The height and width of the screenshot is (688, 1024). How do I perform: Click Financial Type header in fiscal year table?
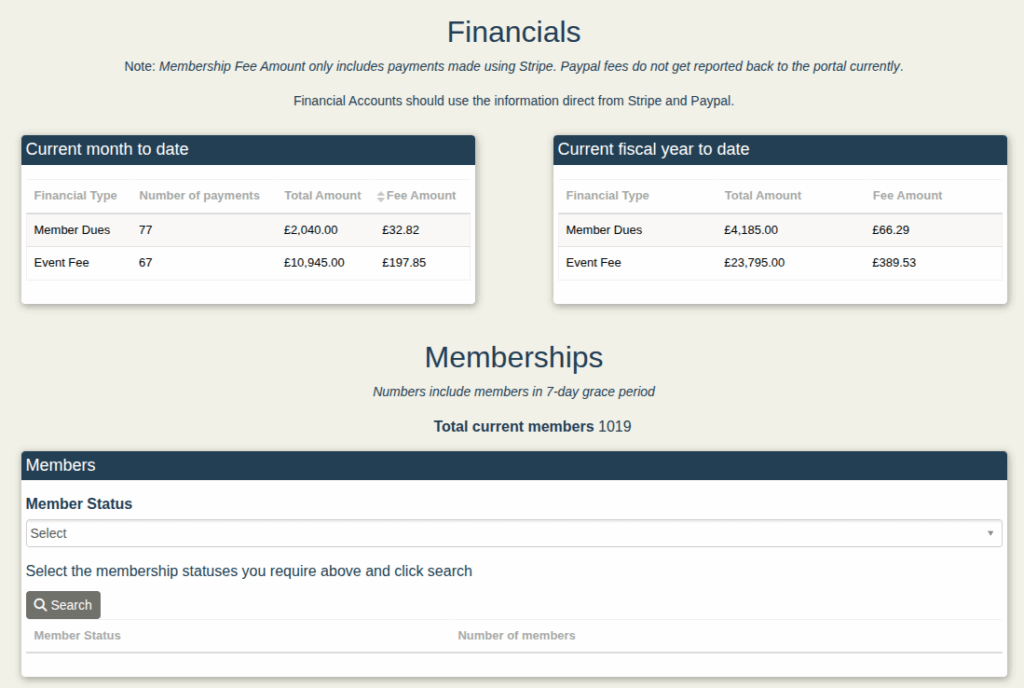(607, 196)
